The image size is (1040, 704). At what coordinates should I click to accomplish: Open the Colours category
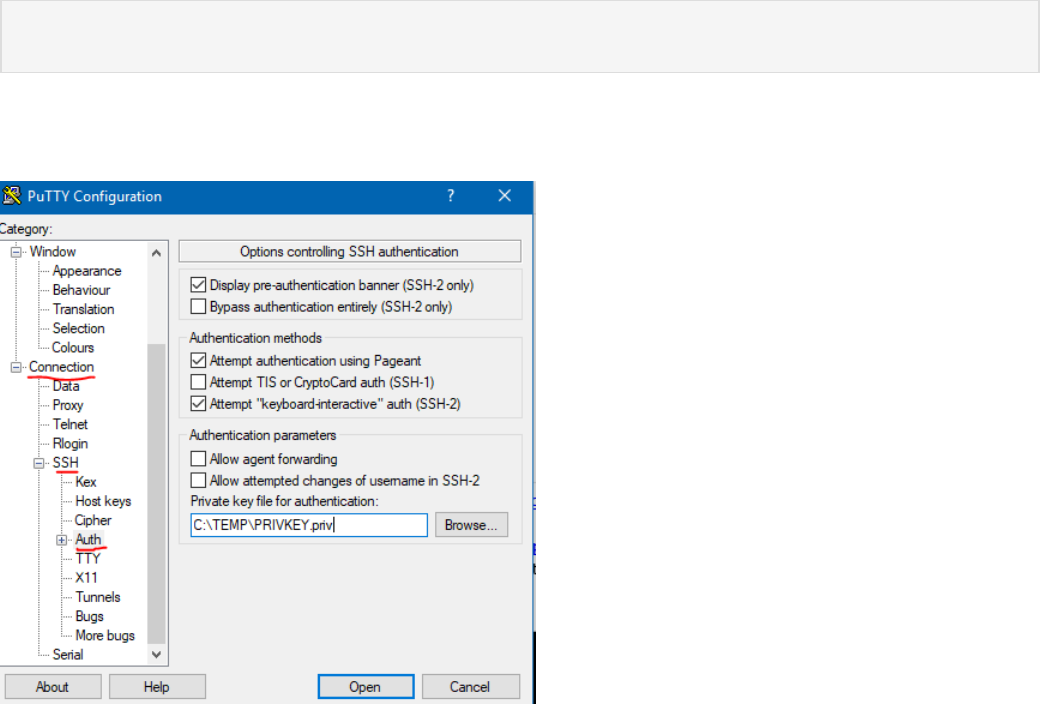point(73,348)
